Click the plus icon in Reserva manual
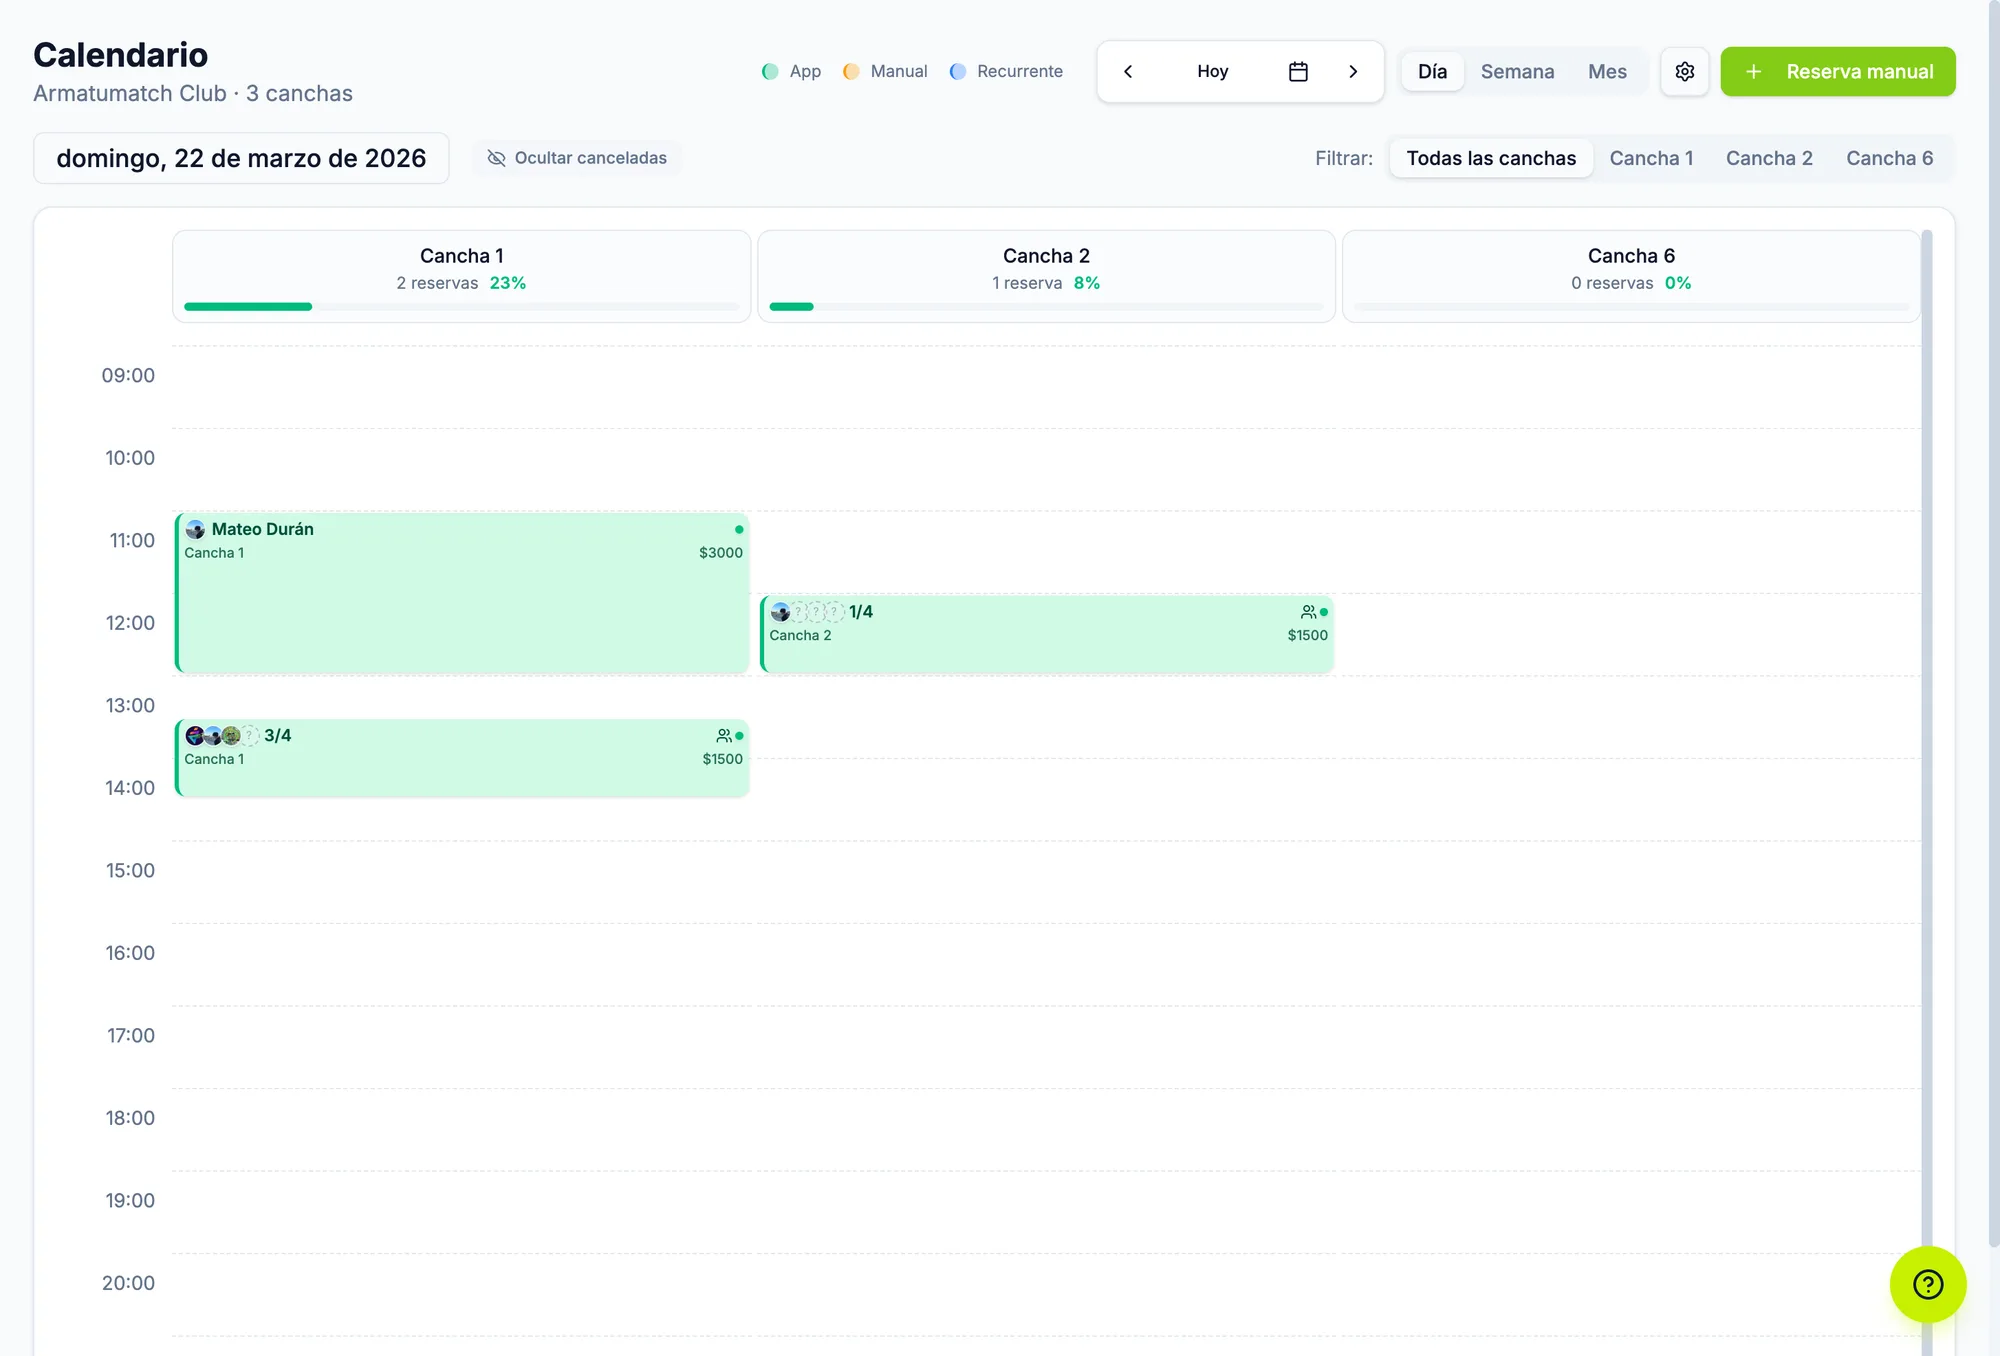This screenshot has height=1356, width=2000. [1753, 71]
